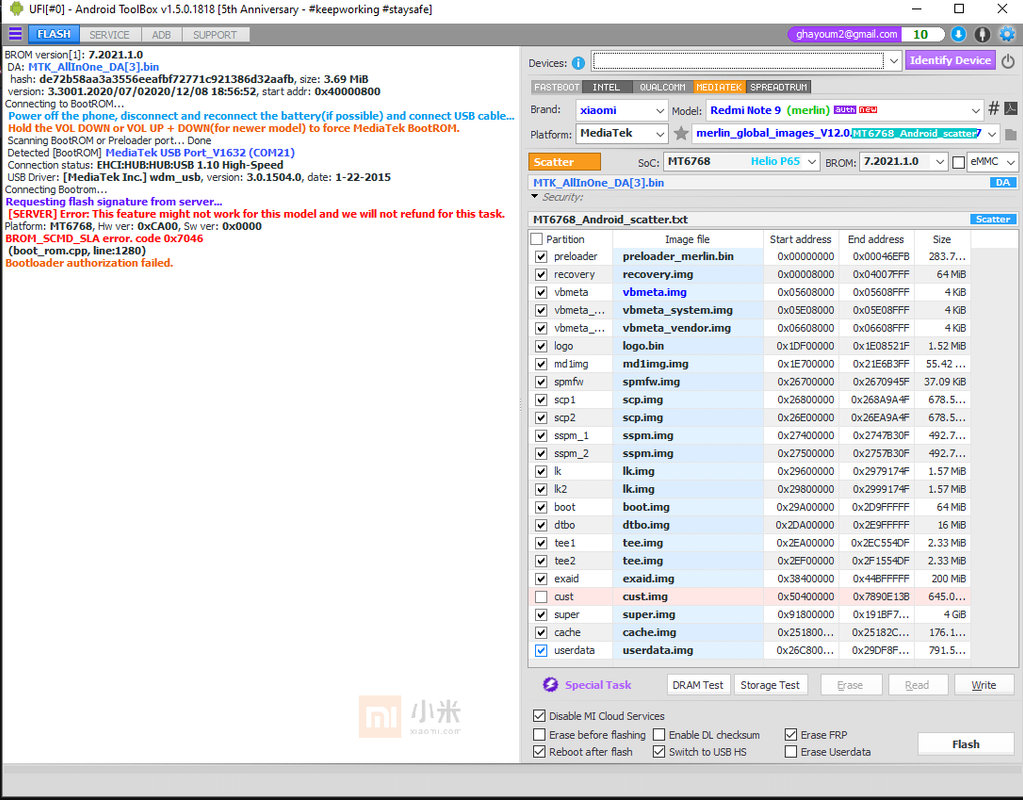
Task: Open the Platform MediaTek dropdown
Action: click(660, 134)
